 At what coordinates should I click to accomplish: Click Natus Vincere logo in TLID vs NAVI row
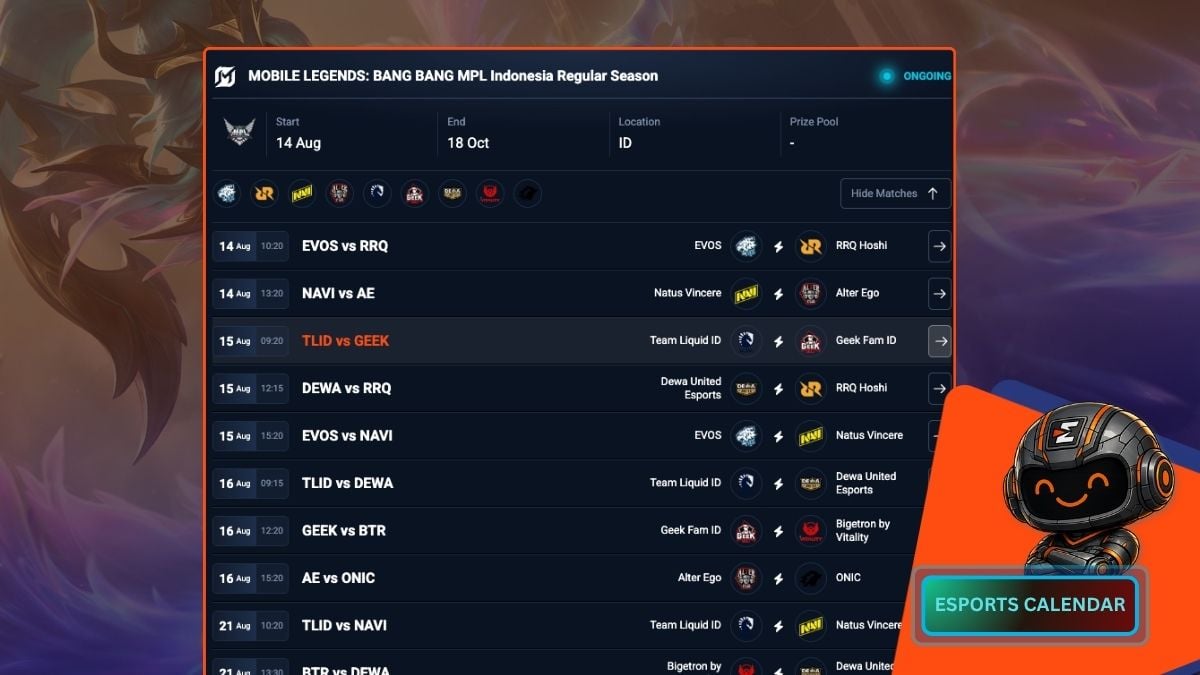coord(810,626)
